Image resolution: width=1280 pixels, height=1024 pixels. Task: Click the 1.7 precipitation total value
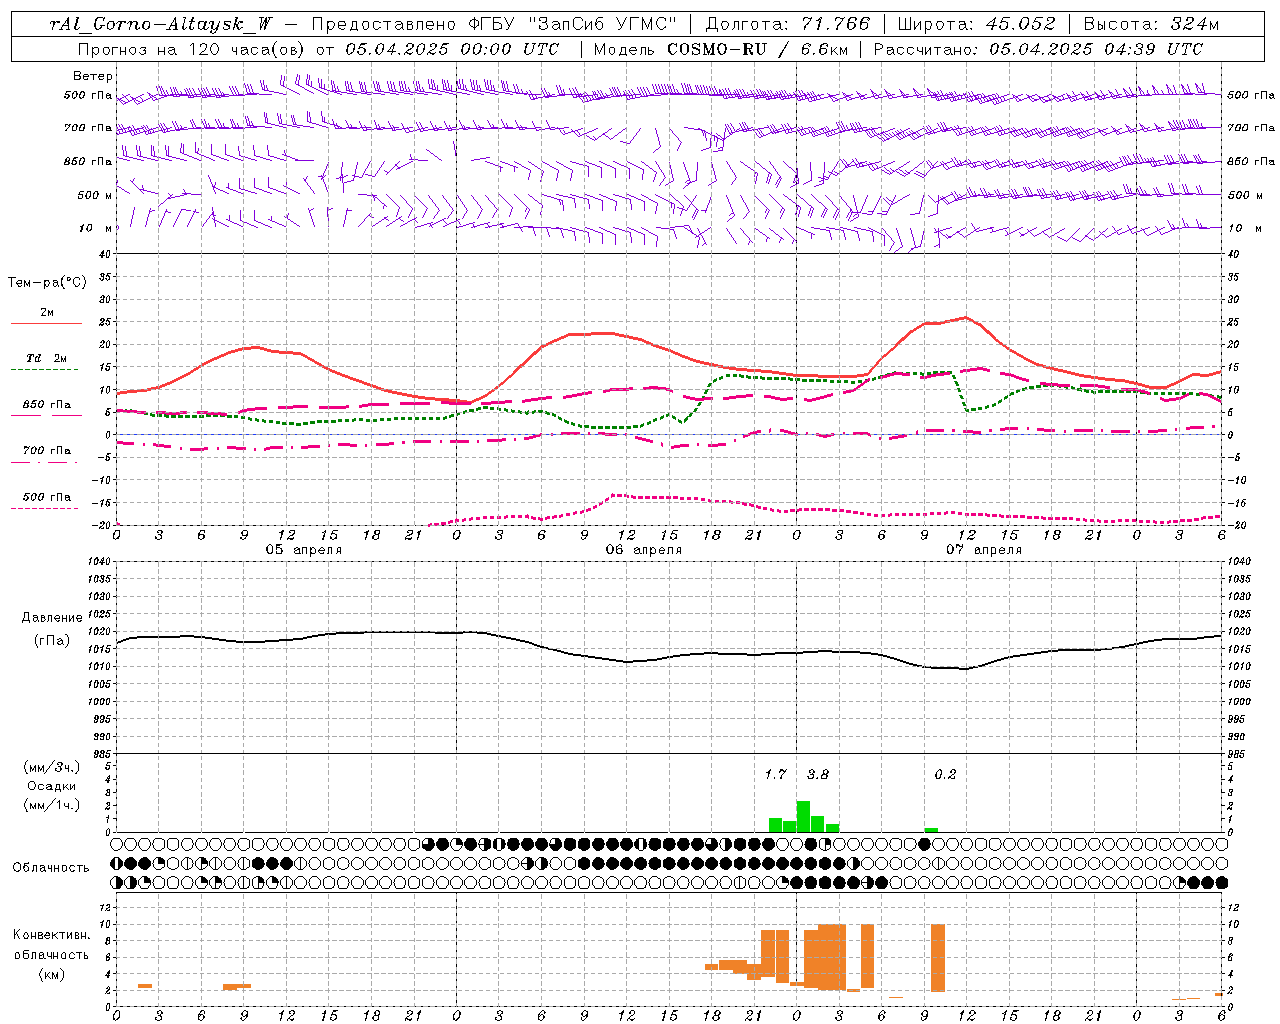tap(775, 774)
